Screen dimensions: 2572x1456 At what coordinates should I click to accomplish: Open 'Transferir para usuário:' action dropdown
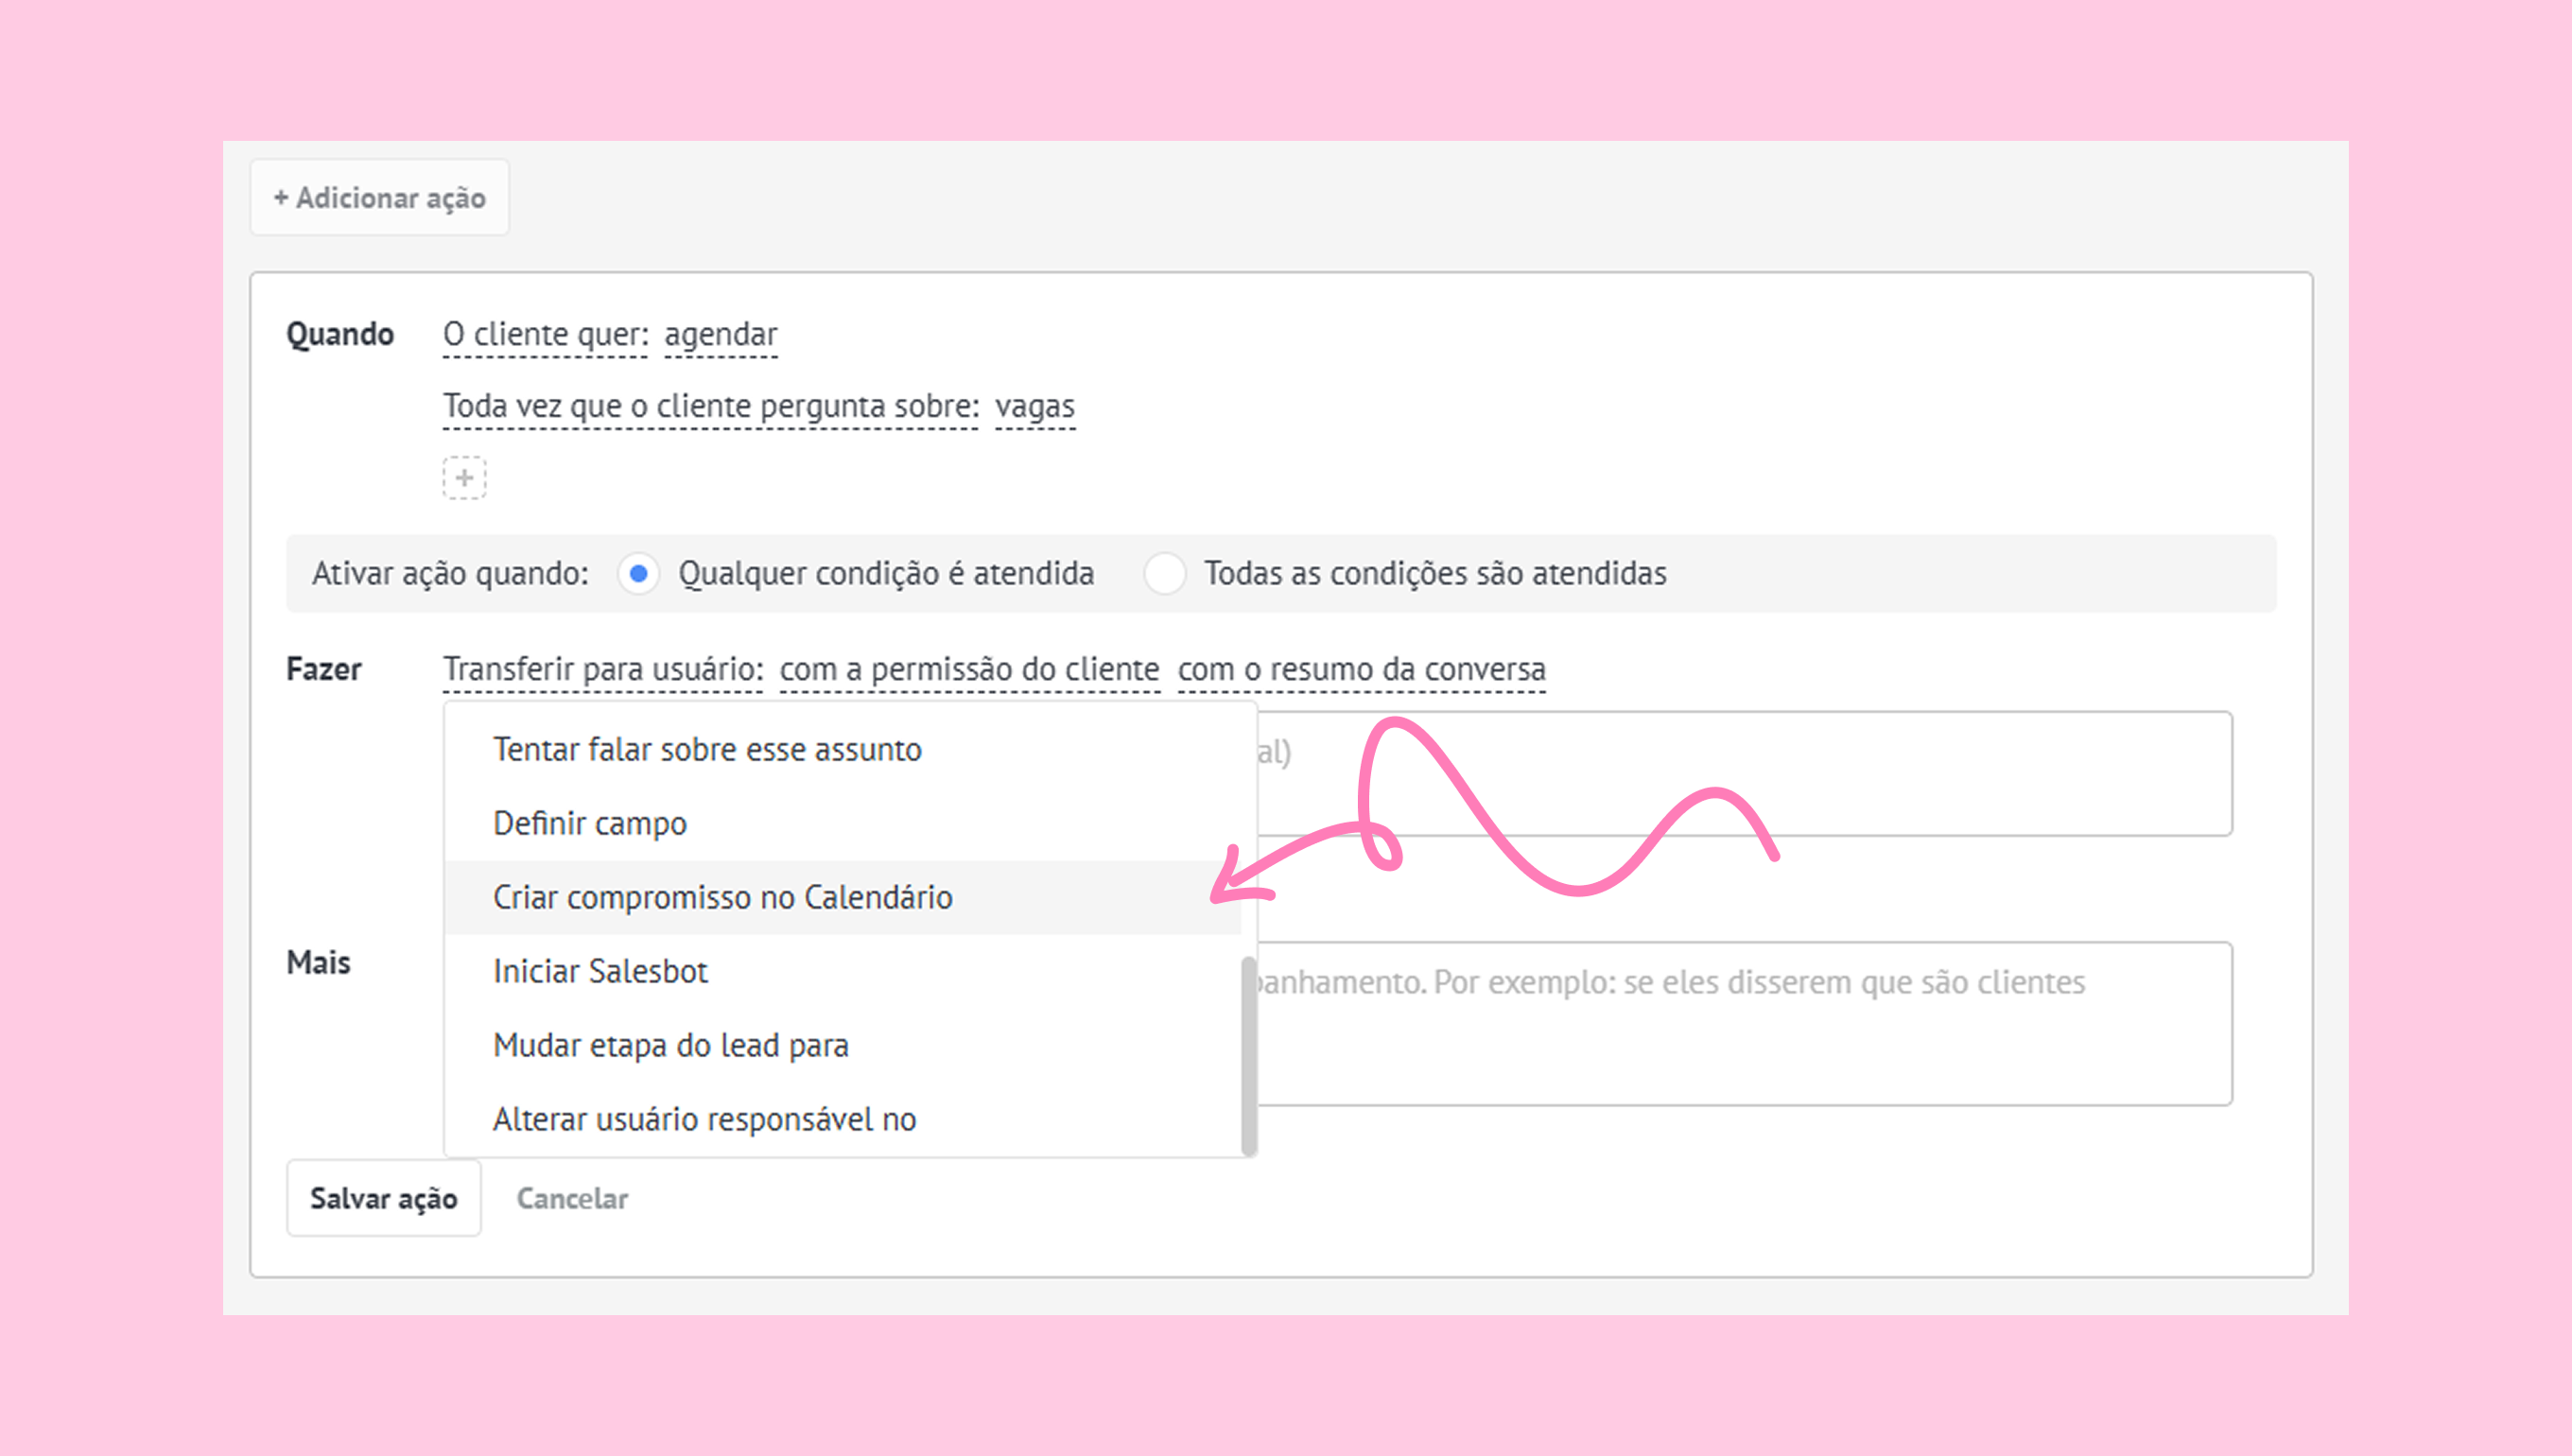[603, 669]
